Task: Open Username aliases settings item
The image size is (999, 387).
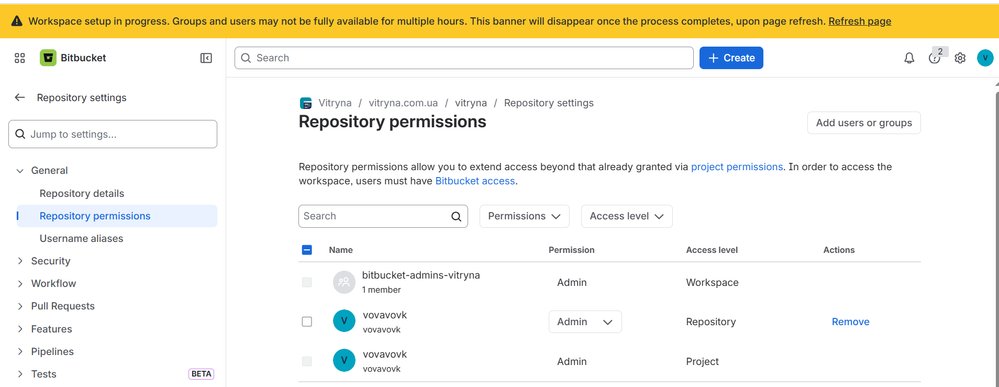Action: [82, 238]
